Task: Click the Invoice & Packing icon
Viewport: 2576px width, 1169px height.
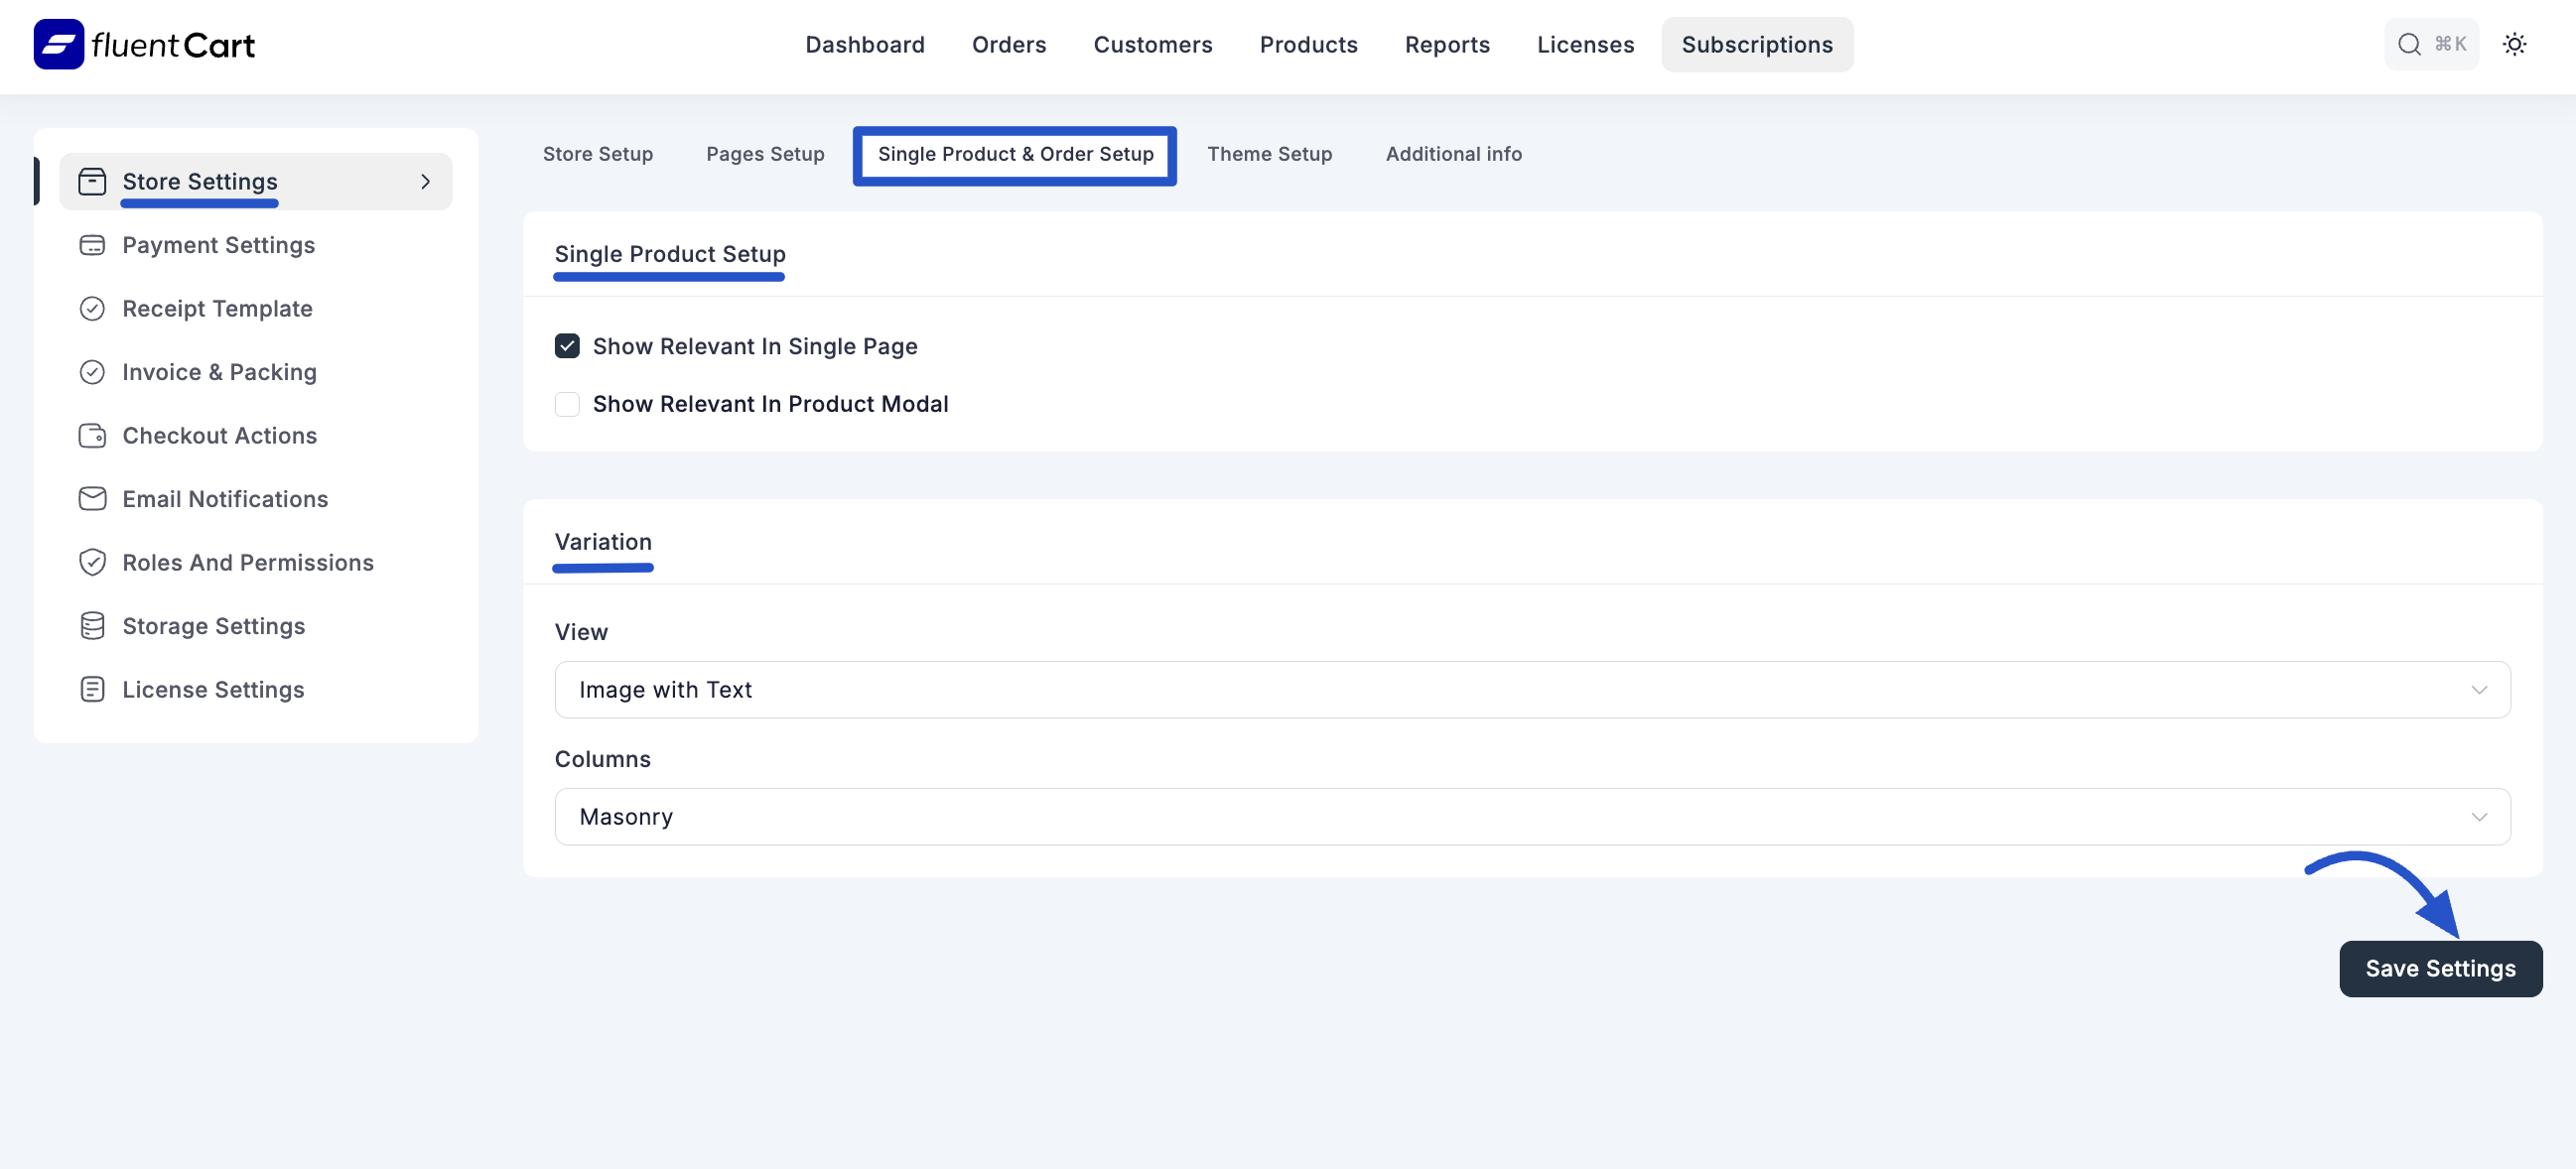Action: (x=92, y=371)
